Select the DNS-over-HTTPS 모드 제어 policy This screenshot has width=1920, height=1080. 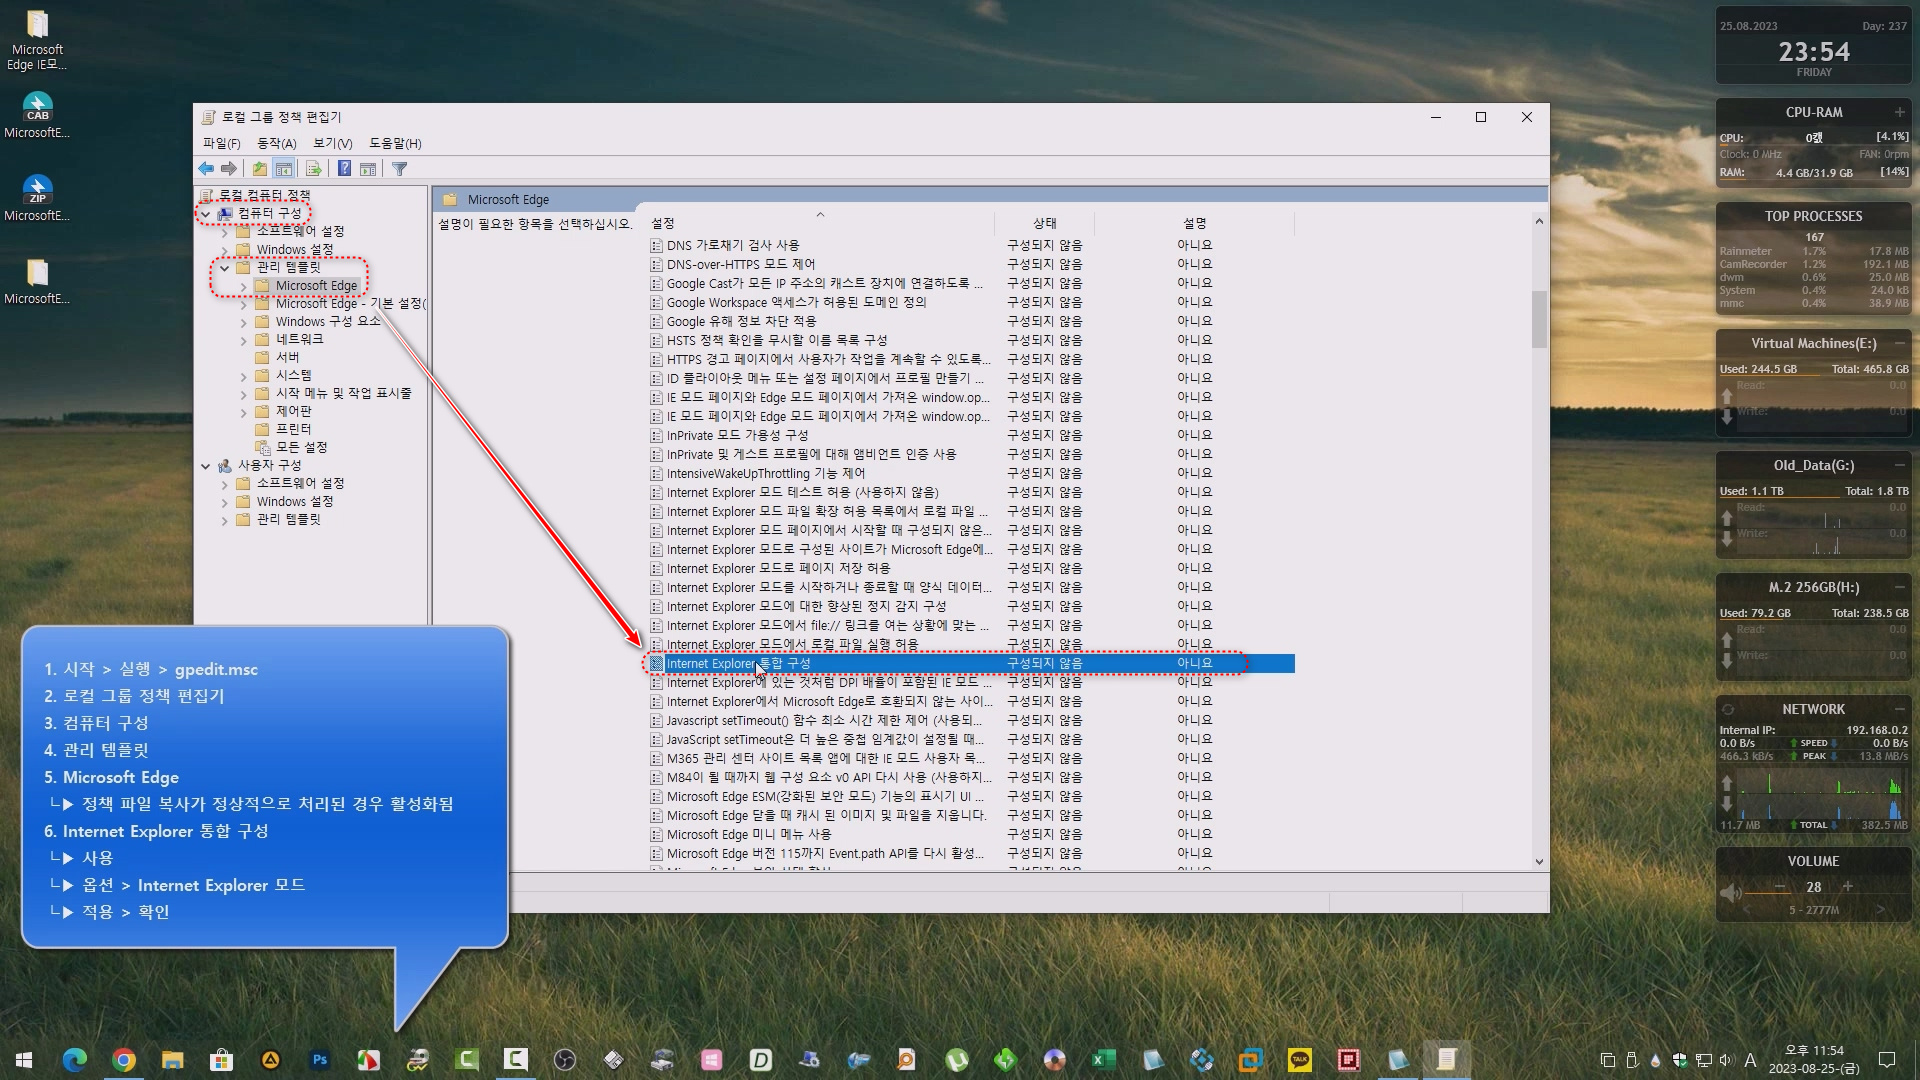click(741, 264)
